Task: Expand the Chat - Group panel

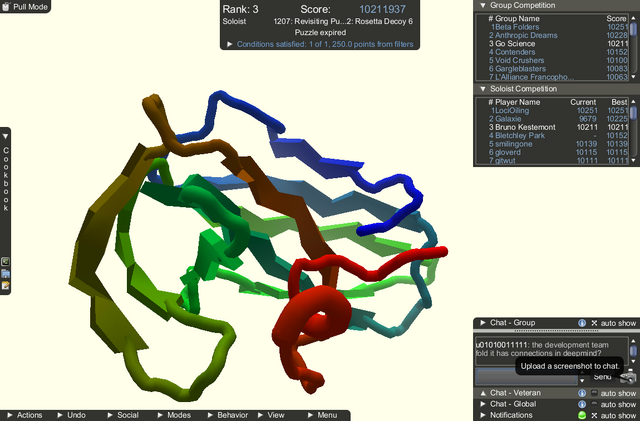Action: [483, 323]
